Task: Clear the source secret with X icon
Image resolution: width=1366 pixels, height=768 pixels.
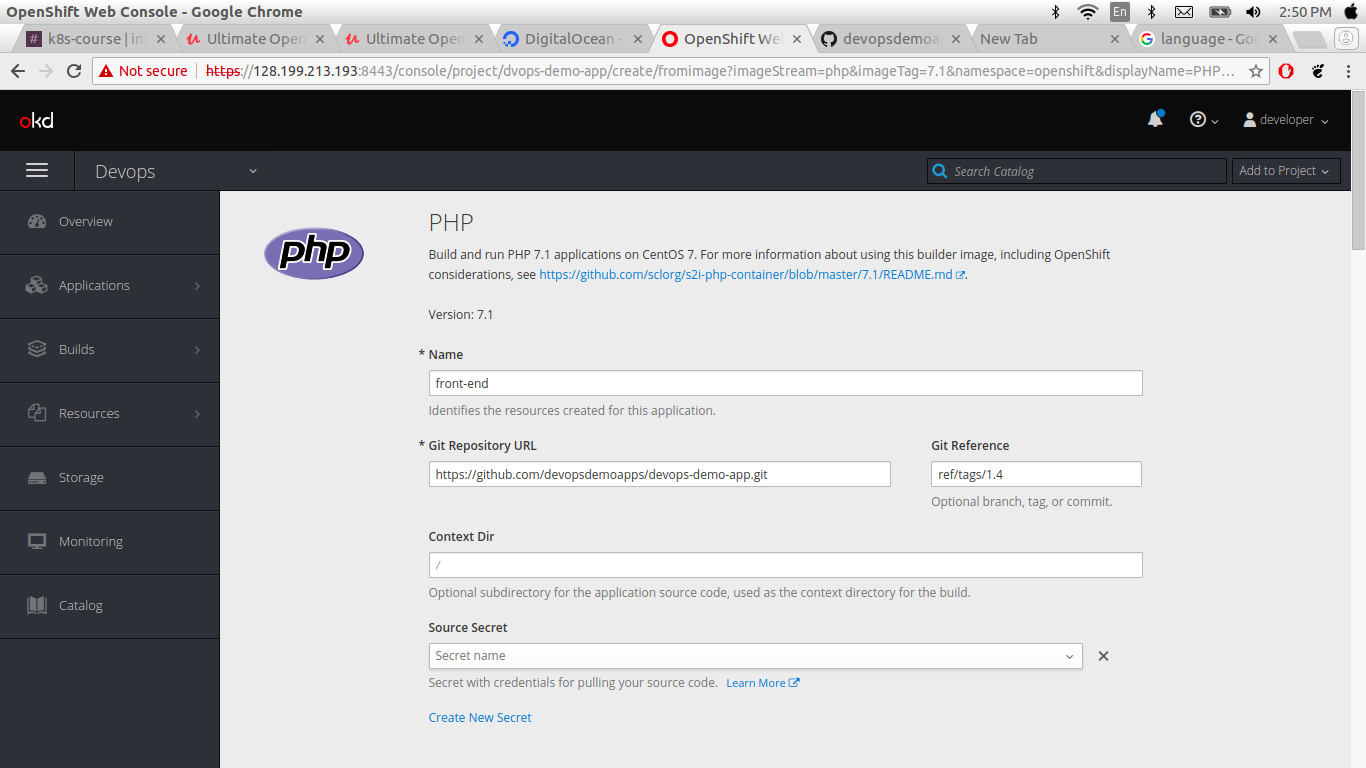Action: point(1104,656)
